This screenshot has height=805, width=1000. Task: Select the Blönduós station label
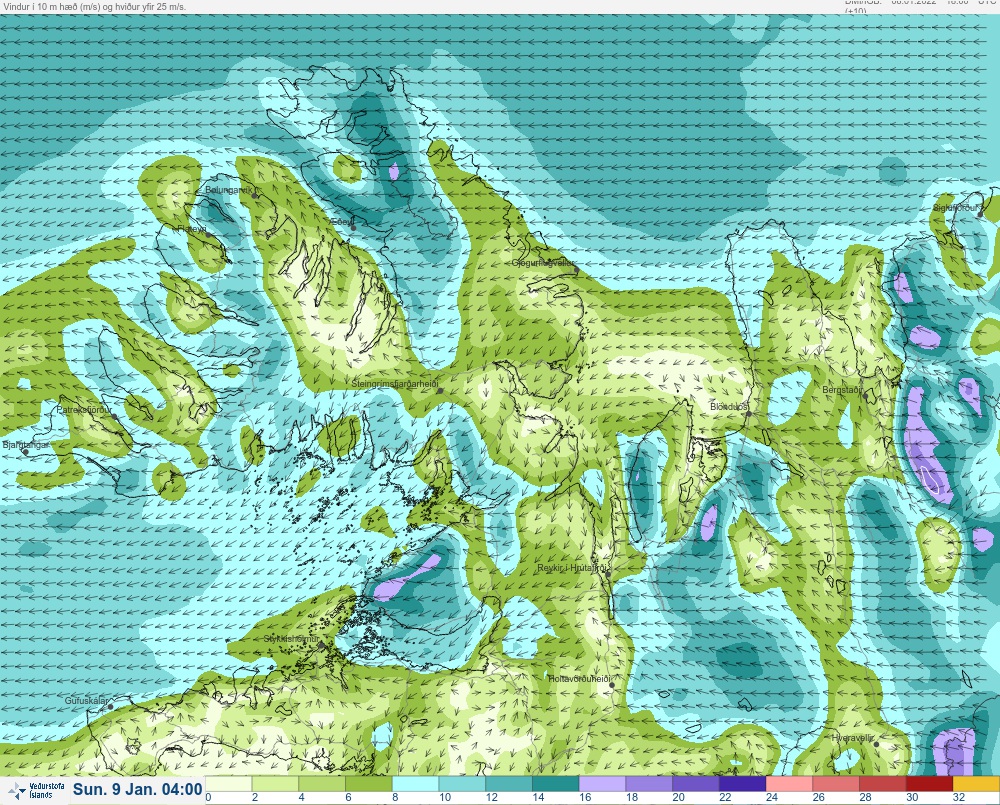pyautogui.click(x=729, y=406)
